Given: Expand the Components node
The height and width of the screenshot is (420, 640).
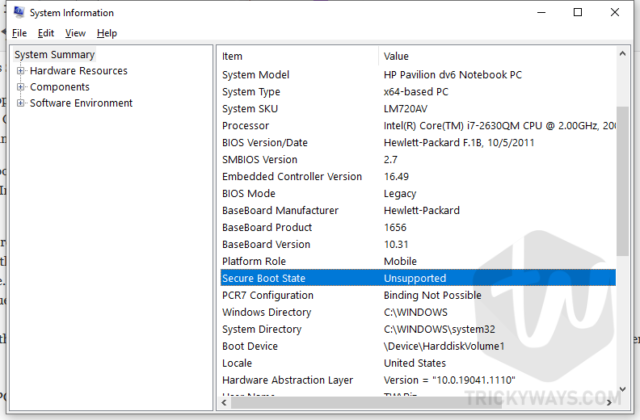Looking at the screenshot, I should tap(20, 87).
